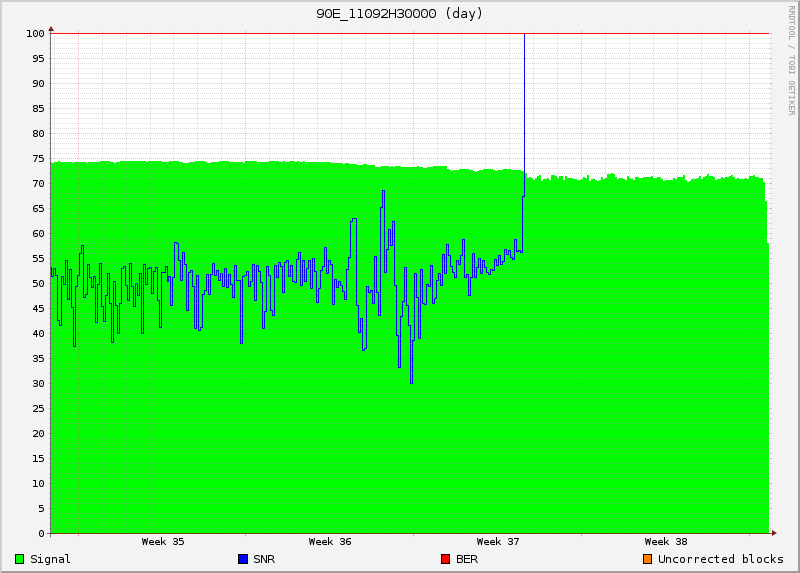The image size is (800, 573).
Task: Click the red BER legend swatch
Action: pos(445,559)
